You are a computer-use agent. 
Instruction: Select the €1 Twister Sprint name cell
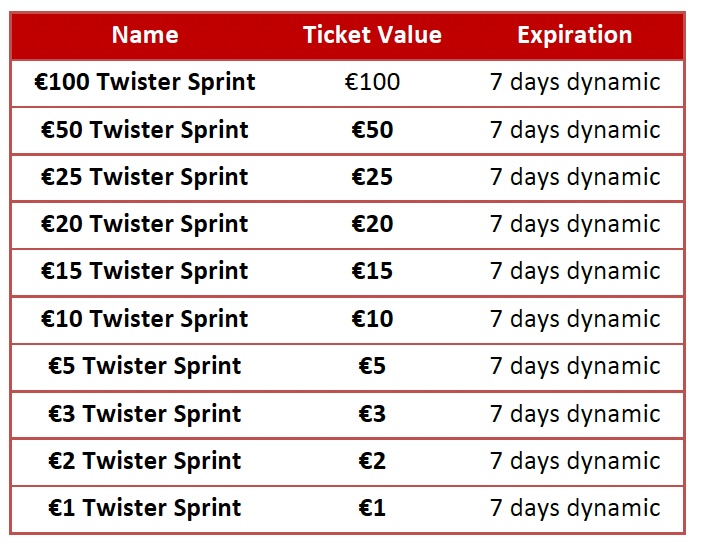[145, 508]
